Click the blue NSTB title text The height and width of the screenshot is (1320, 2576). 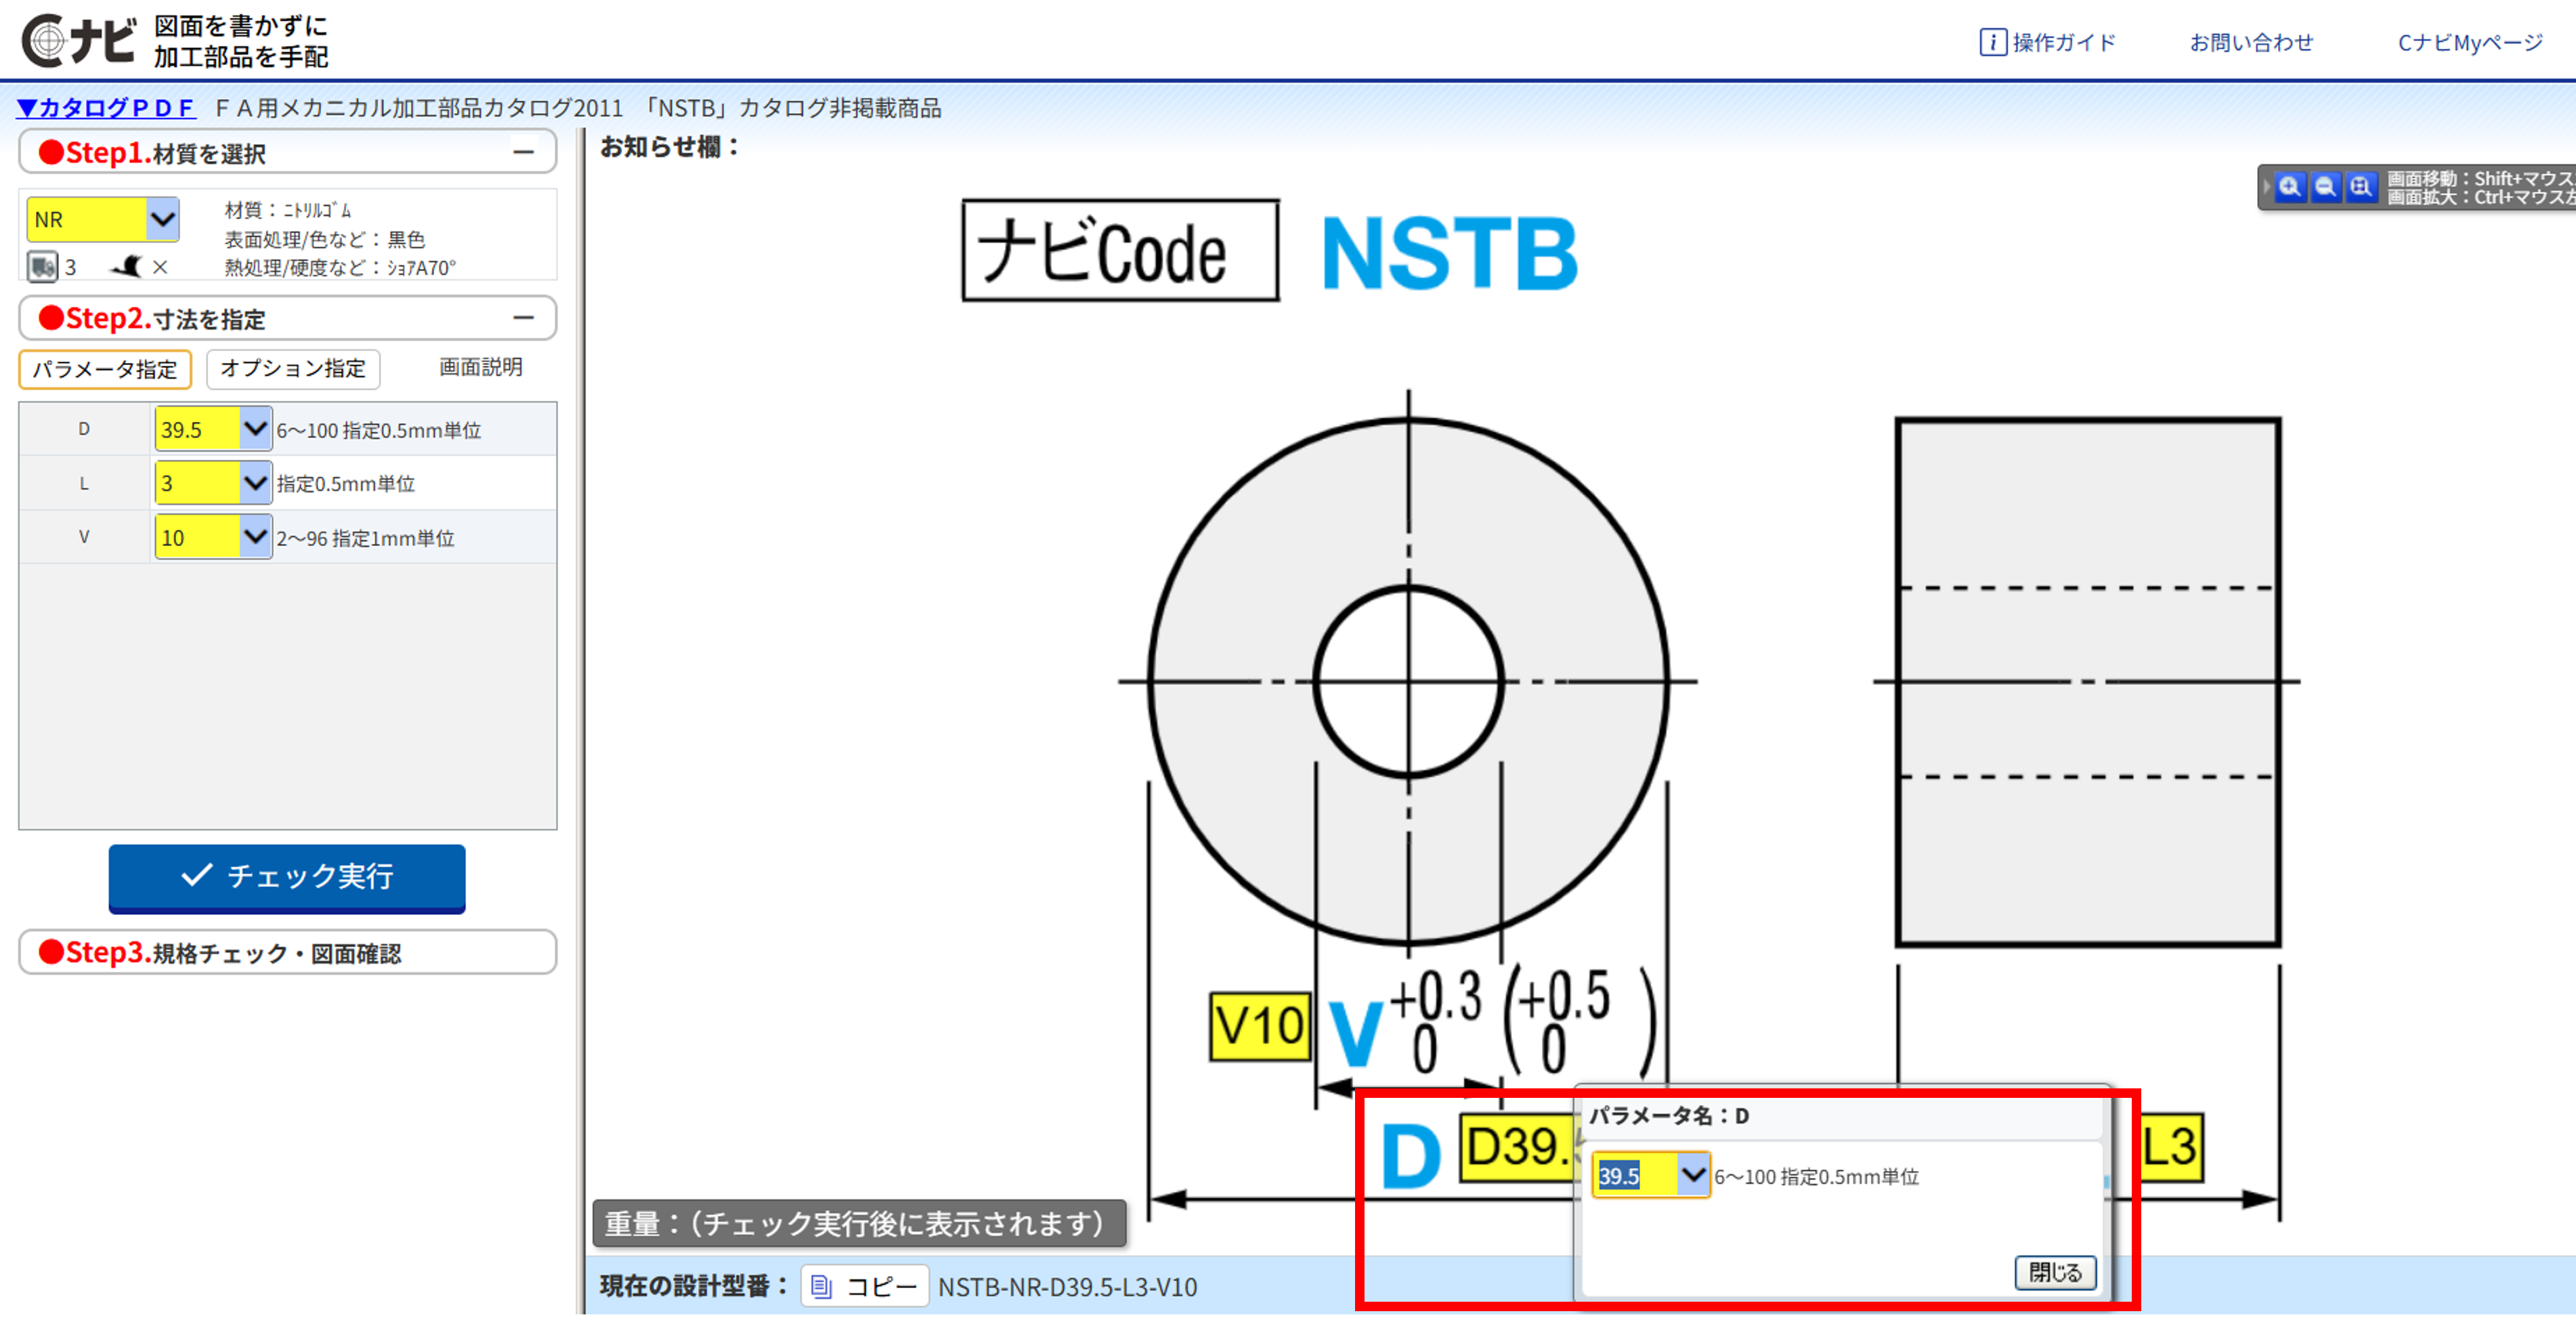(x=1449, y=253)
